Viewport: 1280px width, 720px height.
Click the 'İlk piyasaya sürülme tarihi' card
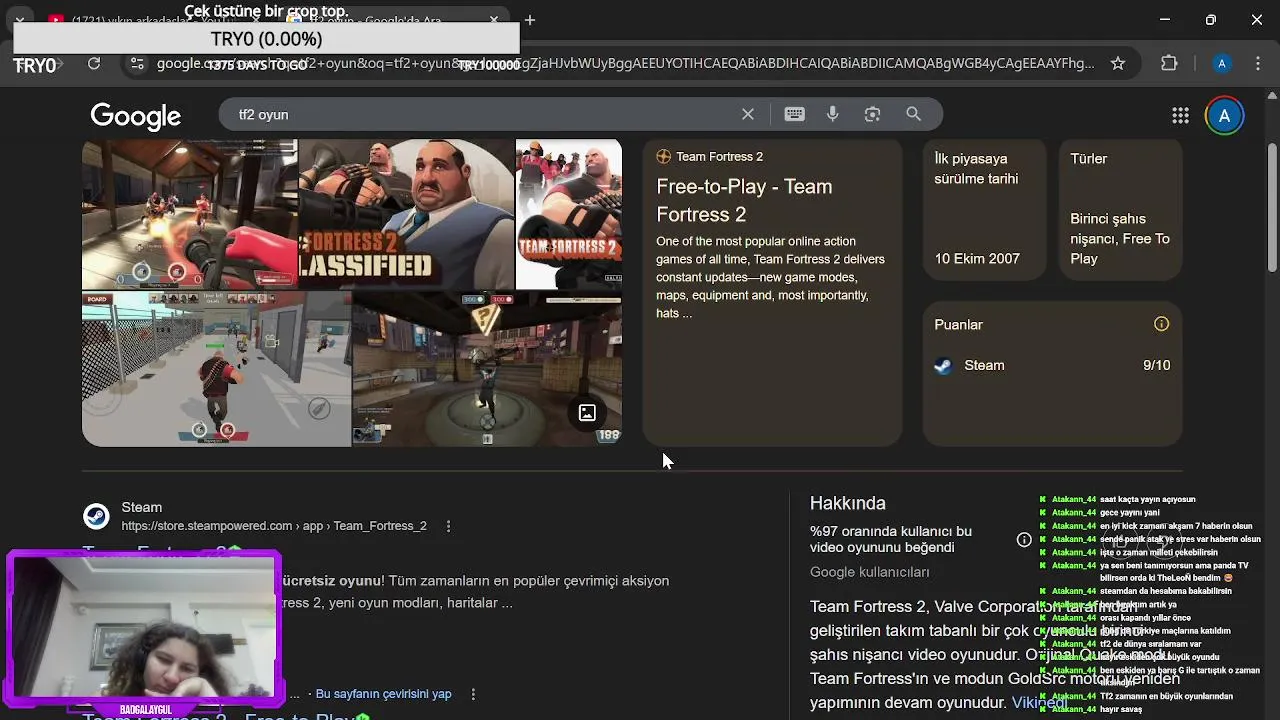point(984,209)
